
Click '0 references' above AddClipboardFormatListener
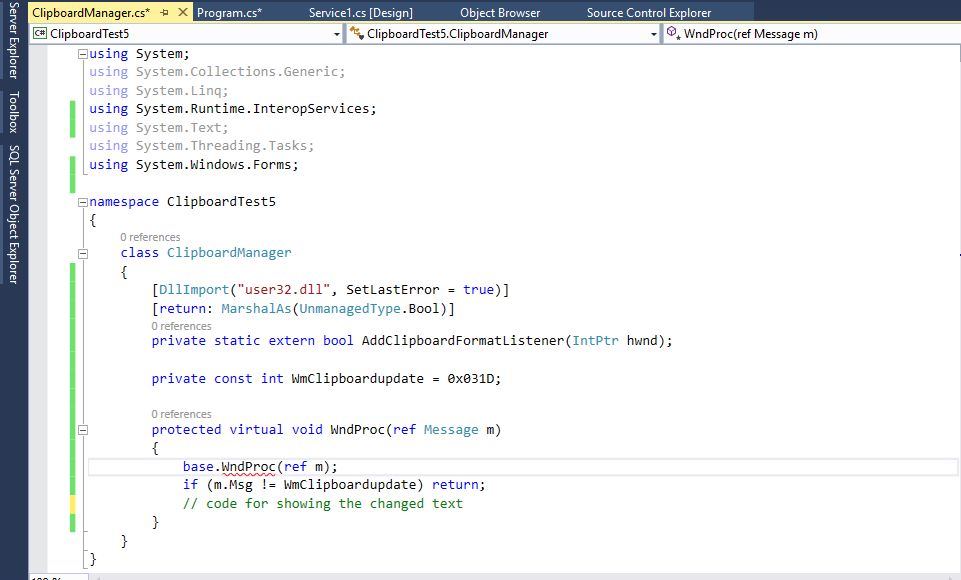point(181,326)
